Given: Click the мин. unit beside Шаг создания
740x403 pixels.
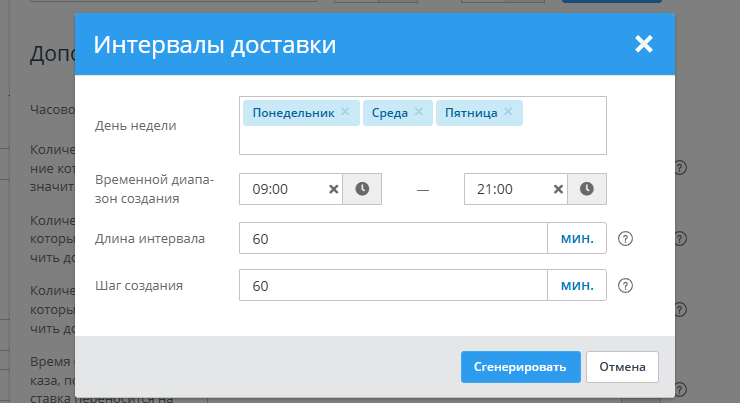Looking at the screenshot, I should coord(577,286).
